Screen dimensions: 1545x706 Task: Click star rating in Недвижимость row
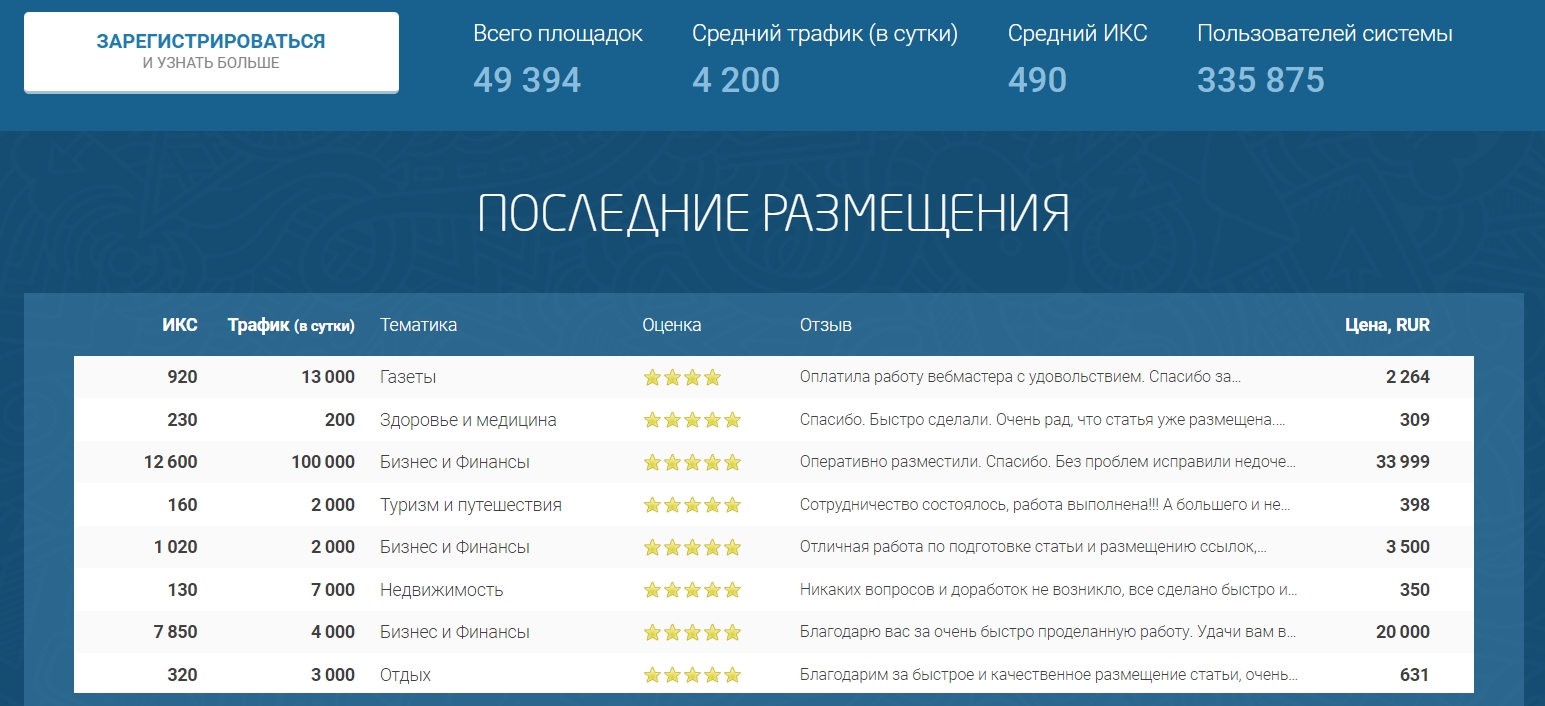[692, 590]
